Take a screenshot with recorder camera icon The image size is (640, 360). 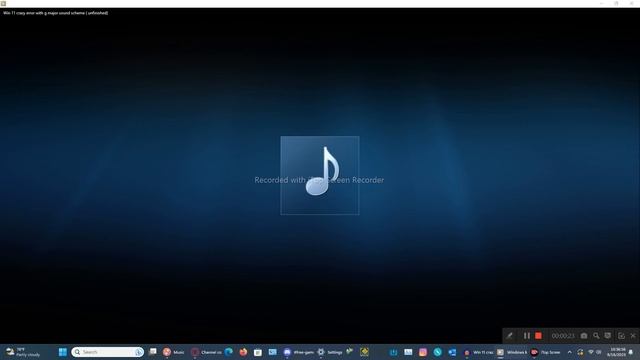(584, 336)
